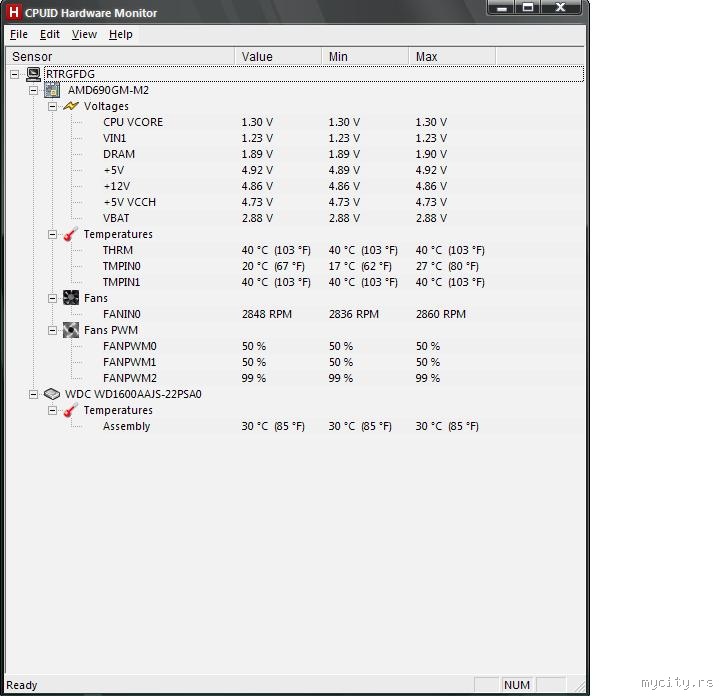Collapse the RTRGFDG root node
The width and height of the screenshot is (720, 696).
point(15,74)
